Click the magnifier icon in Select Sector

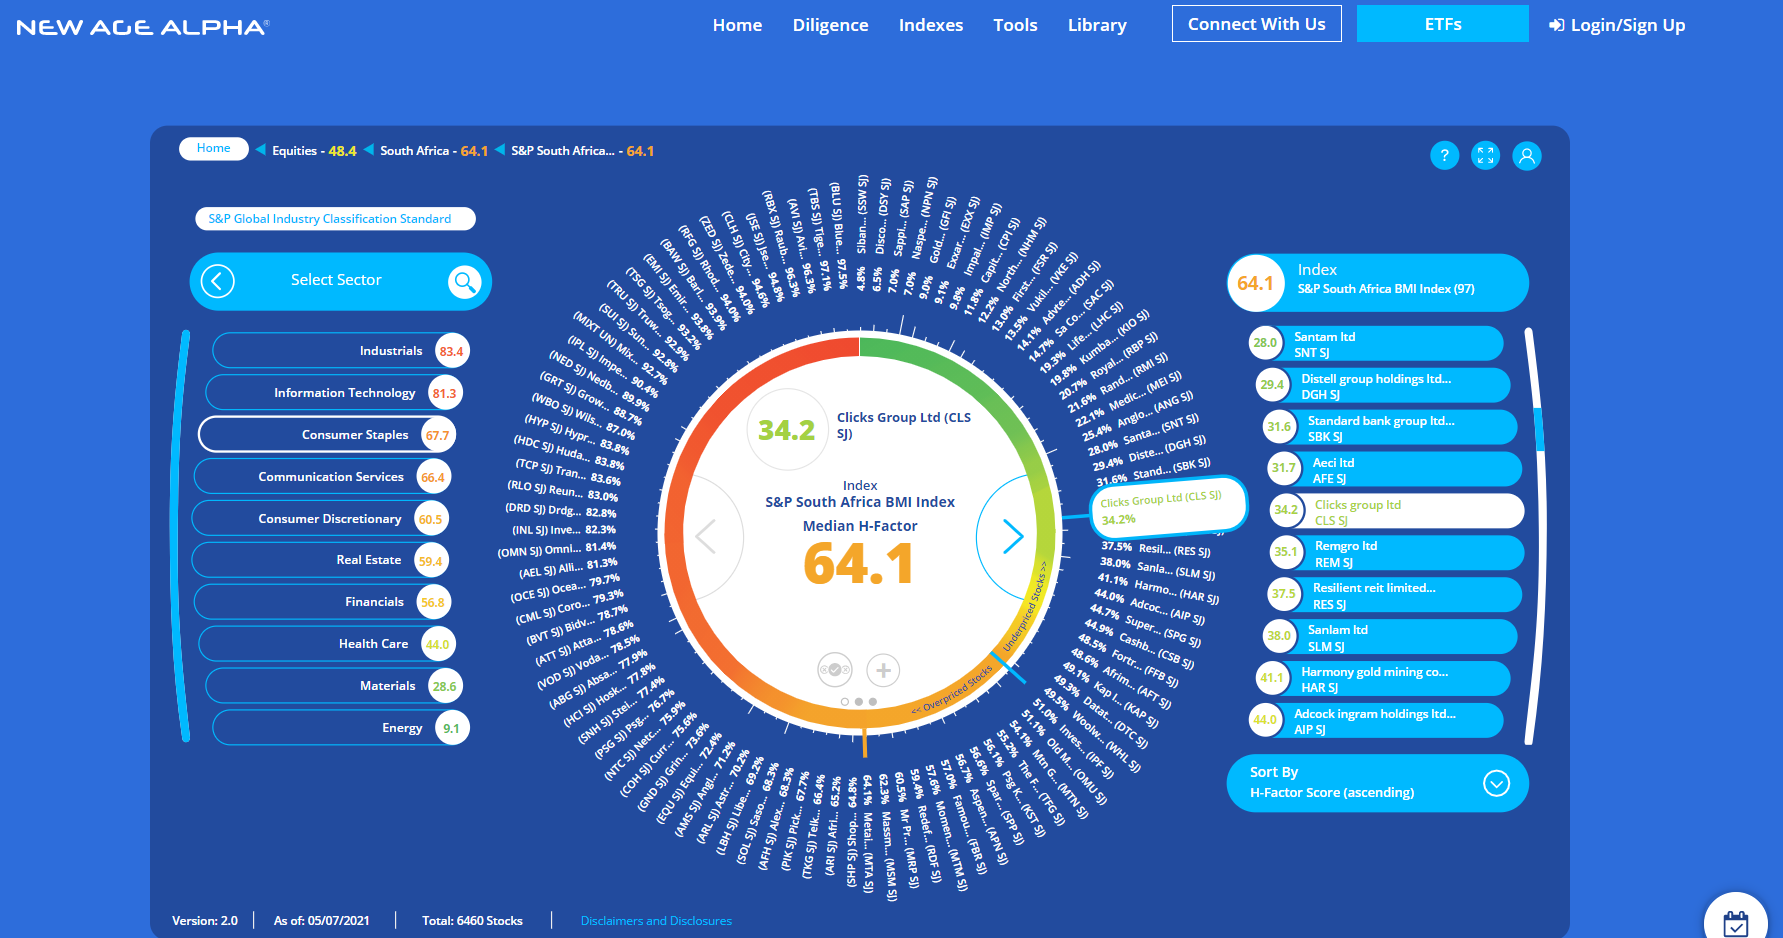click(x=464, y=282)
